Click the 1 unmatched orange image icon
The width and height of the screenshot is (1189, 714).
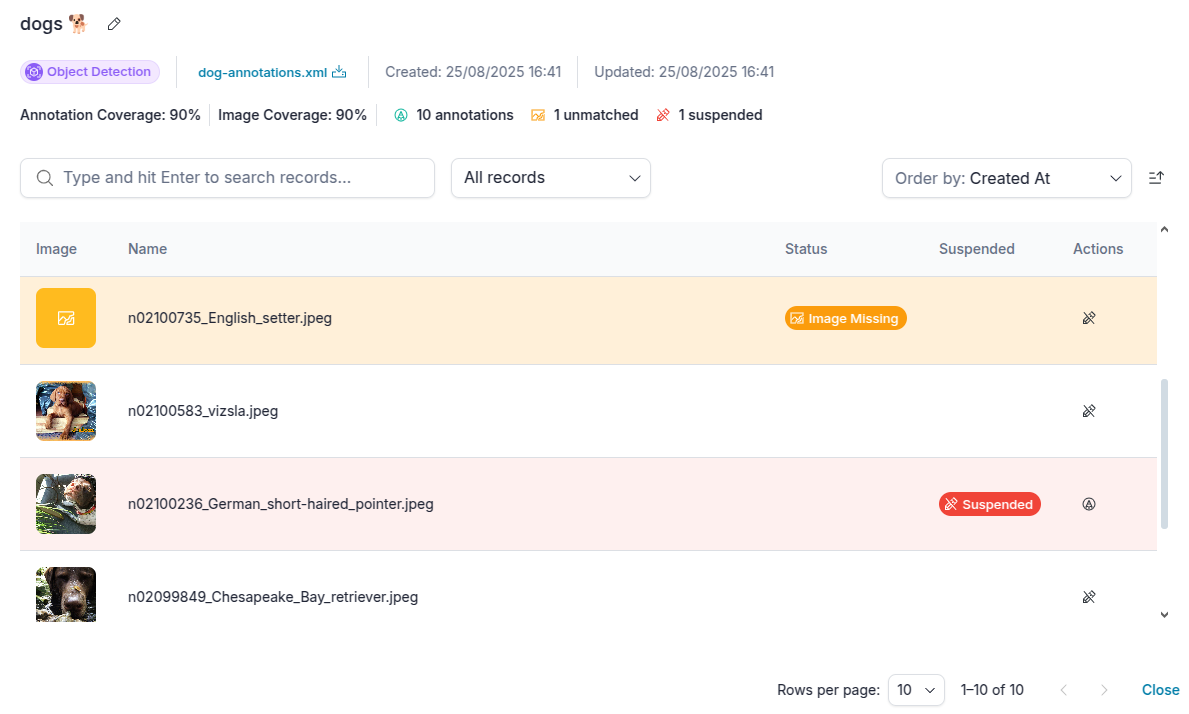538,115
